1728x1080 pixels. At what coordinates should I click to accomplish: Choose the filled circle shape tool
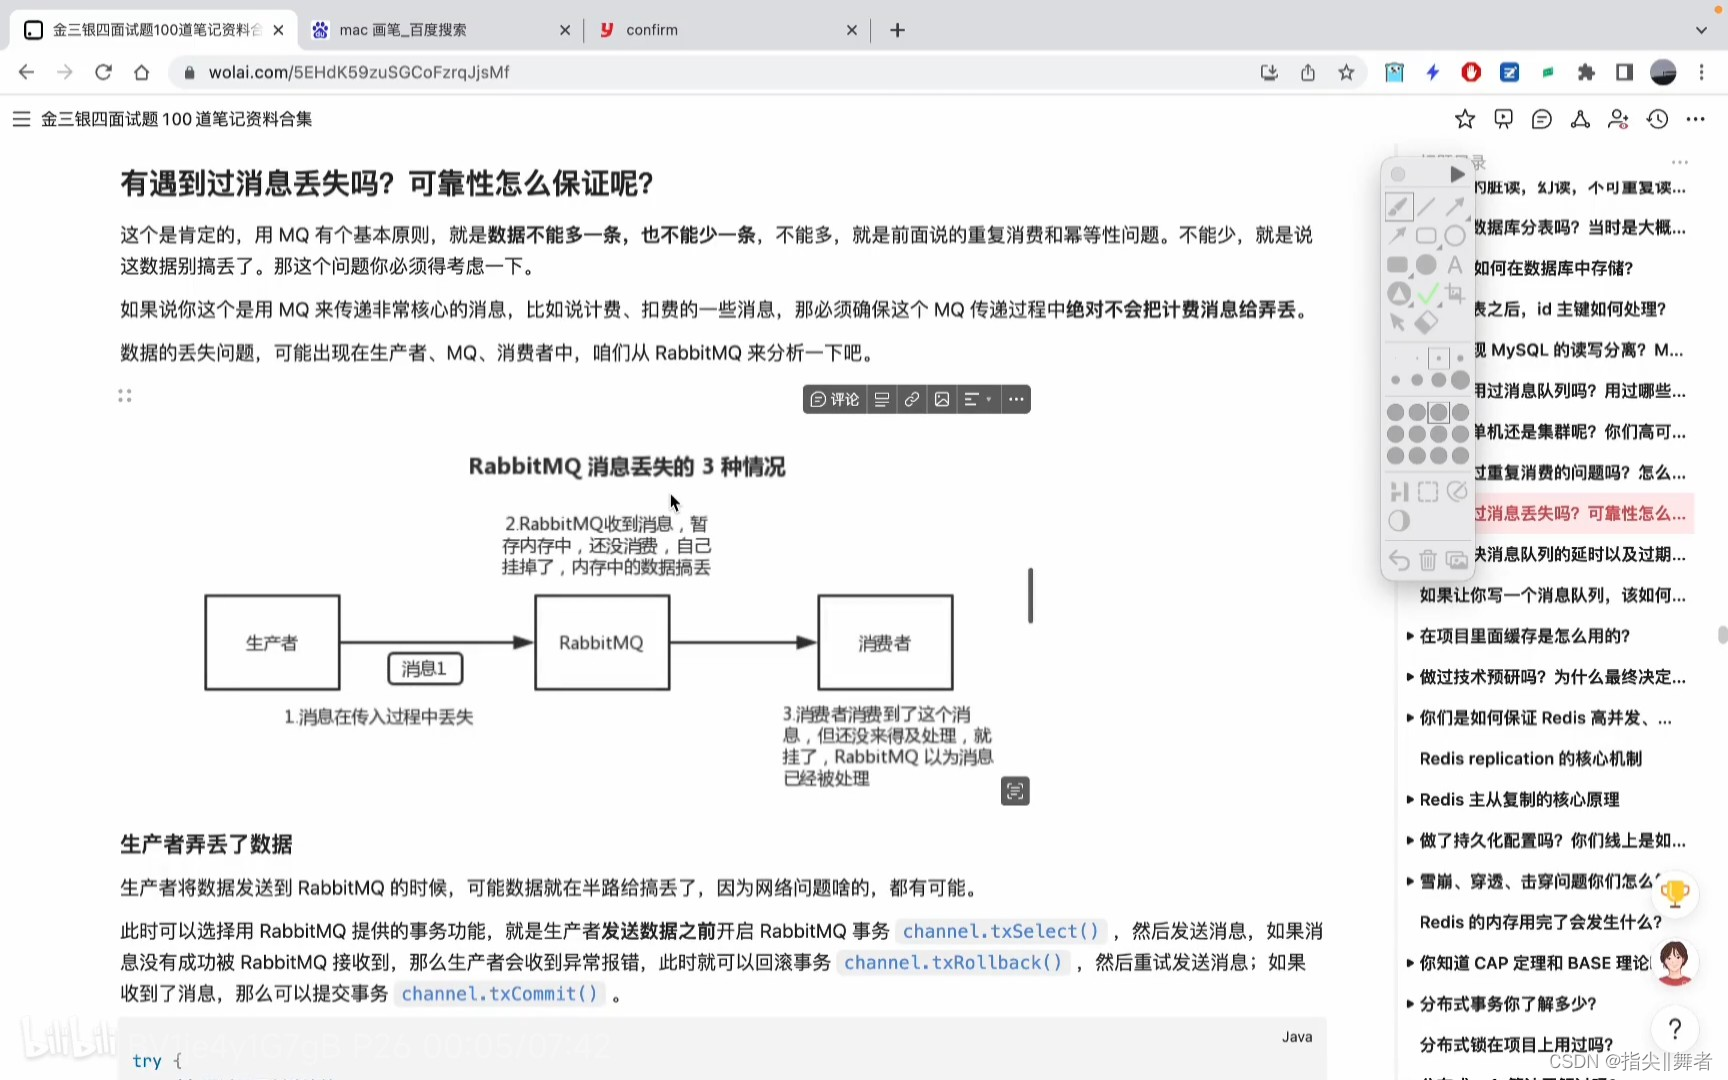(x=1427, y=265)
